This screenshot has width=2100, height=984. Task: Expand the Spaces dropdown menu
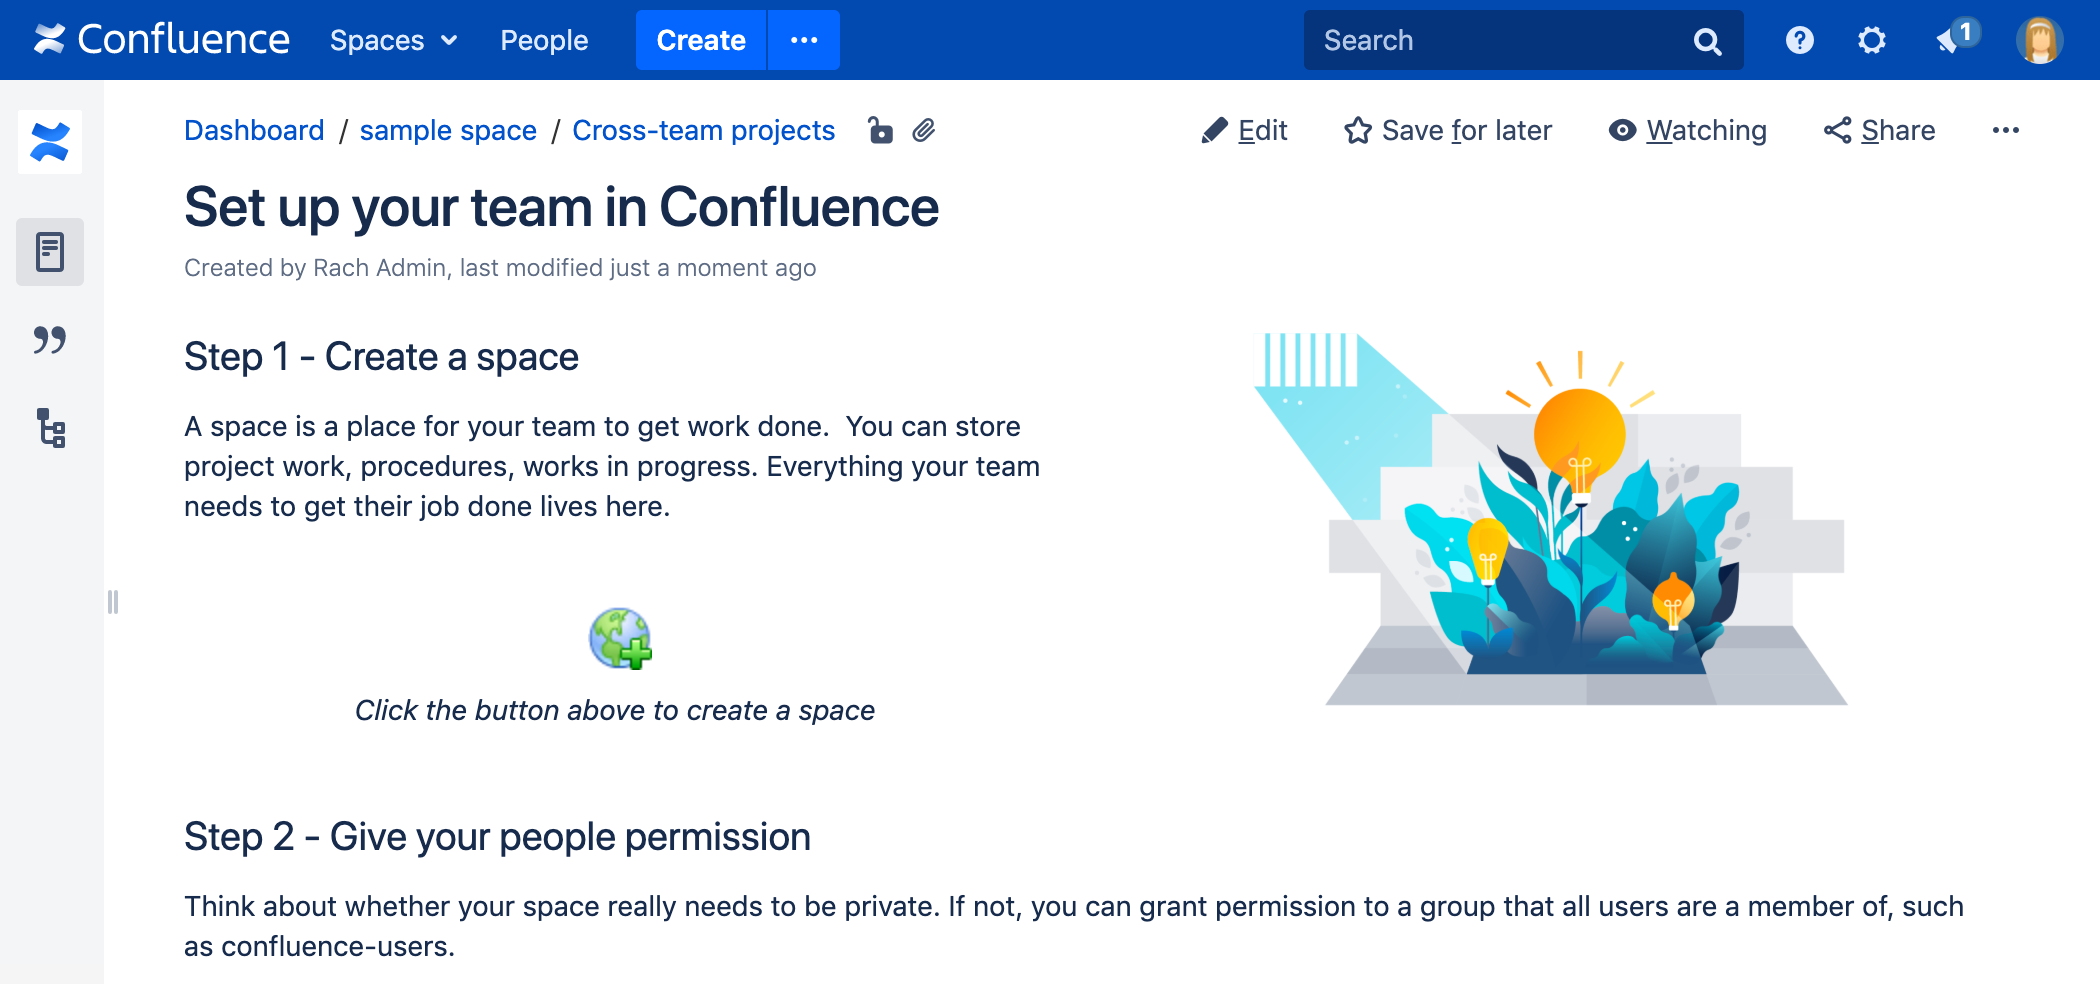(x=394, y=40)
